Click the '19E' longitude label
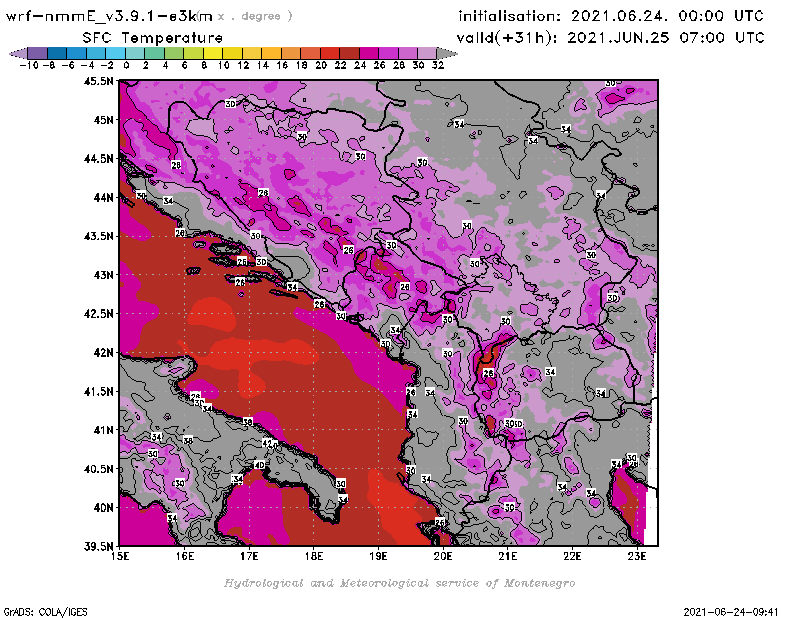800x618 pixels. click(x=379, y=556)
